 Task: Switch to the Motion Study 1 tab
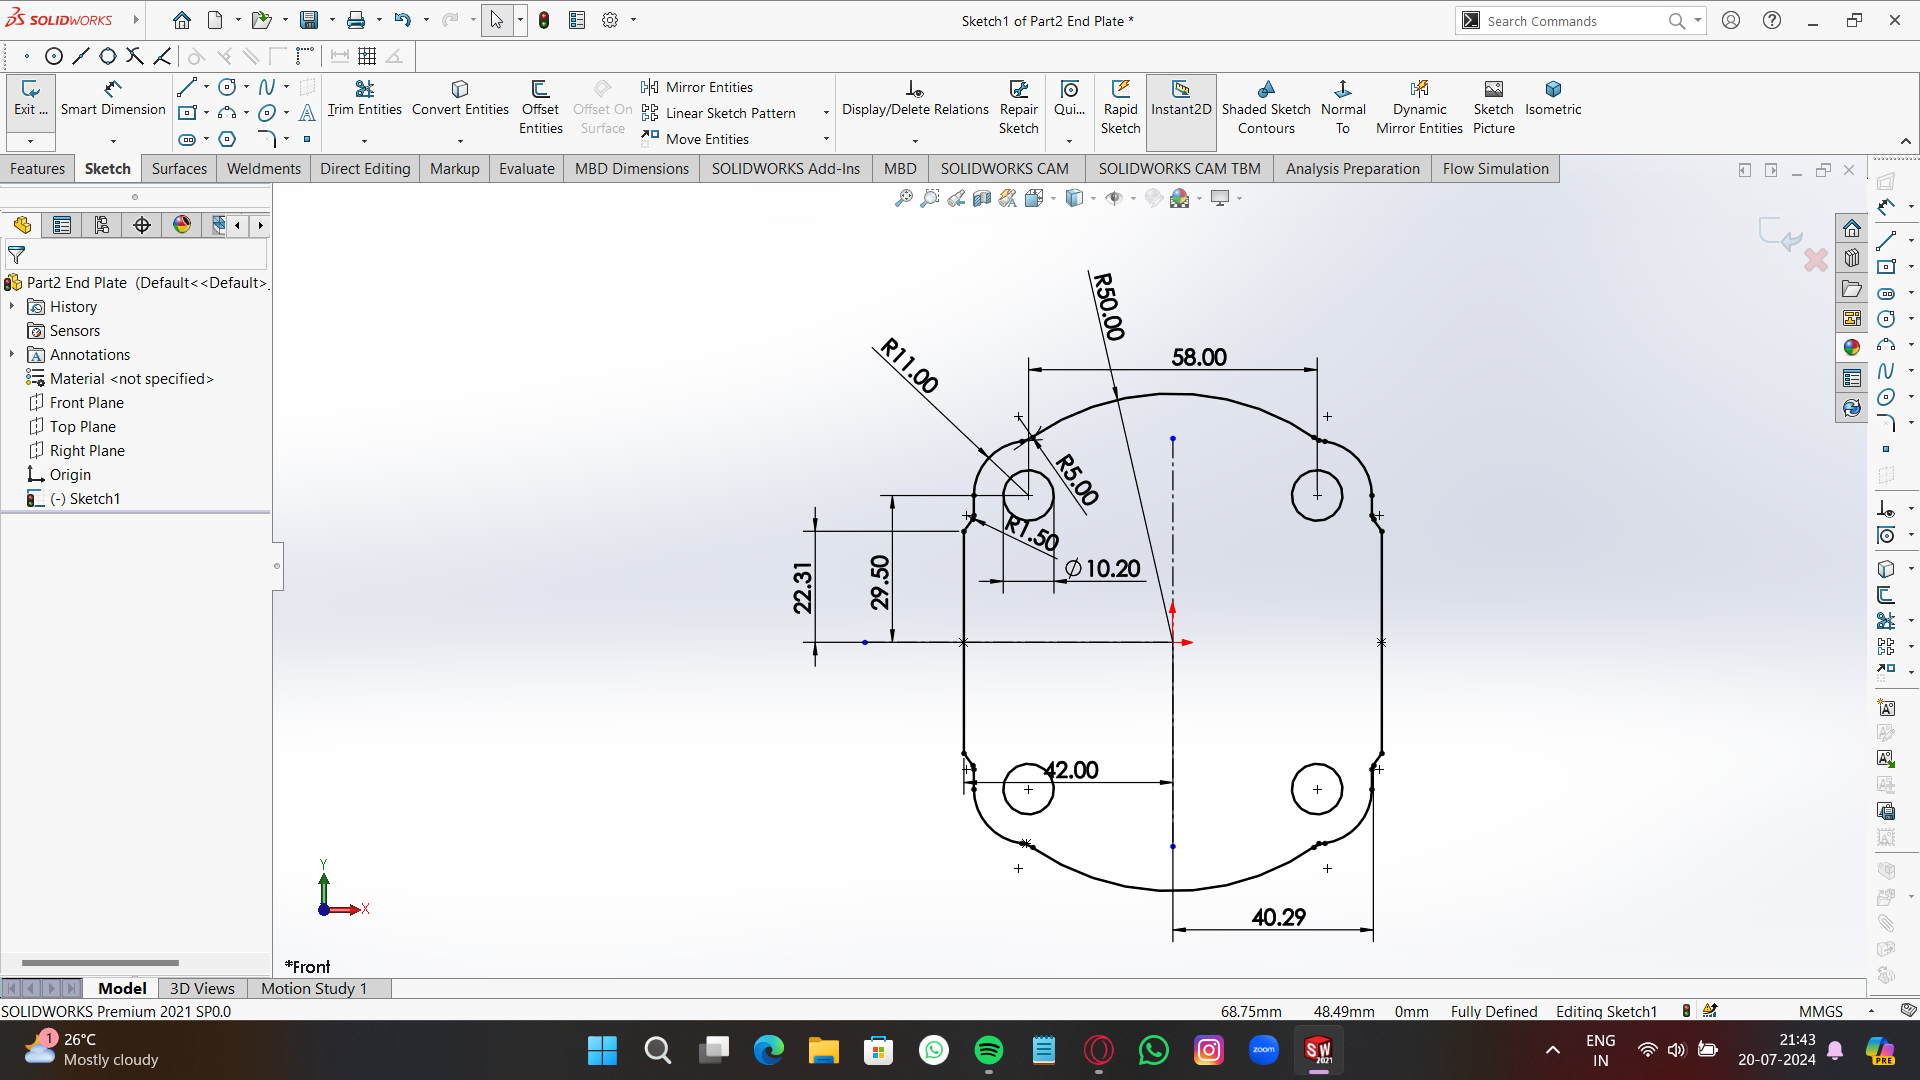point(314,988)
